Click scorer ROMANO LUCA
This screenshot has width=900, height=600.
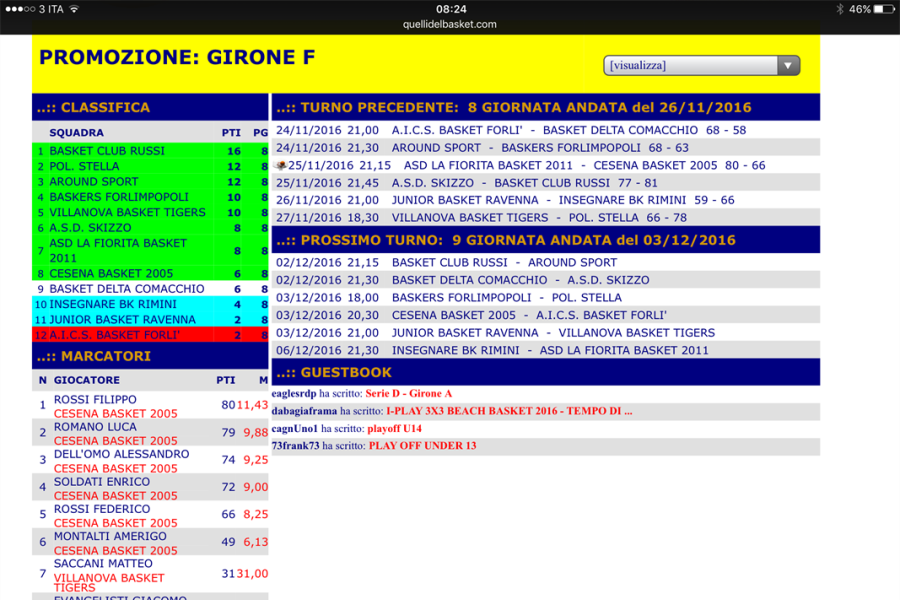click(95, 427)
